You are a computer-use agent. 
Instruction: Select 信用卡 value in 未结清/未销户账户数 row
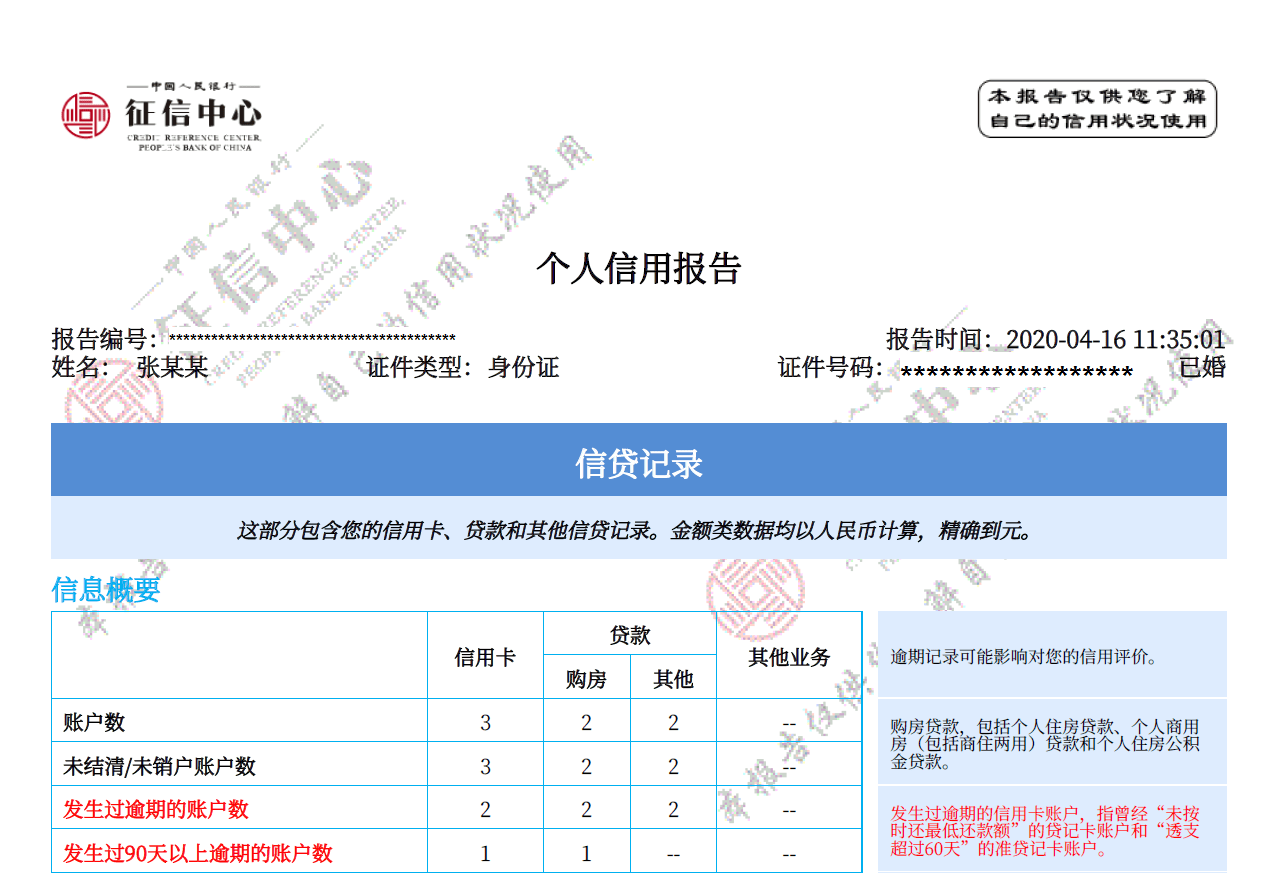(486, 767)
